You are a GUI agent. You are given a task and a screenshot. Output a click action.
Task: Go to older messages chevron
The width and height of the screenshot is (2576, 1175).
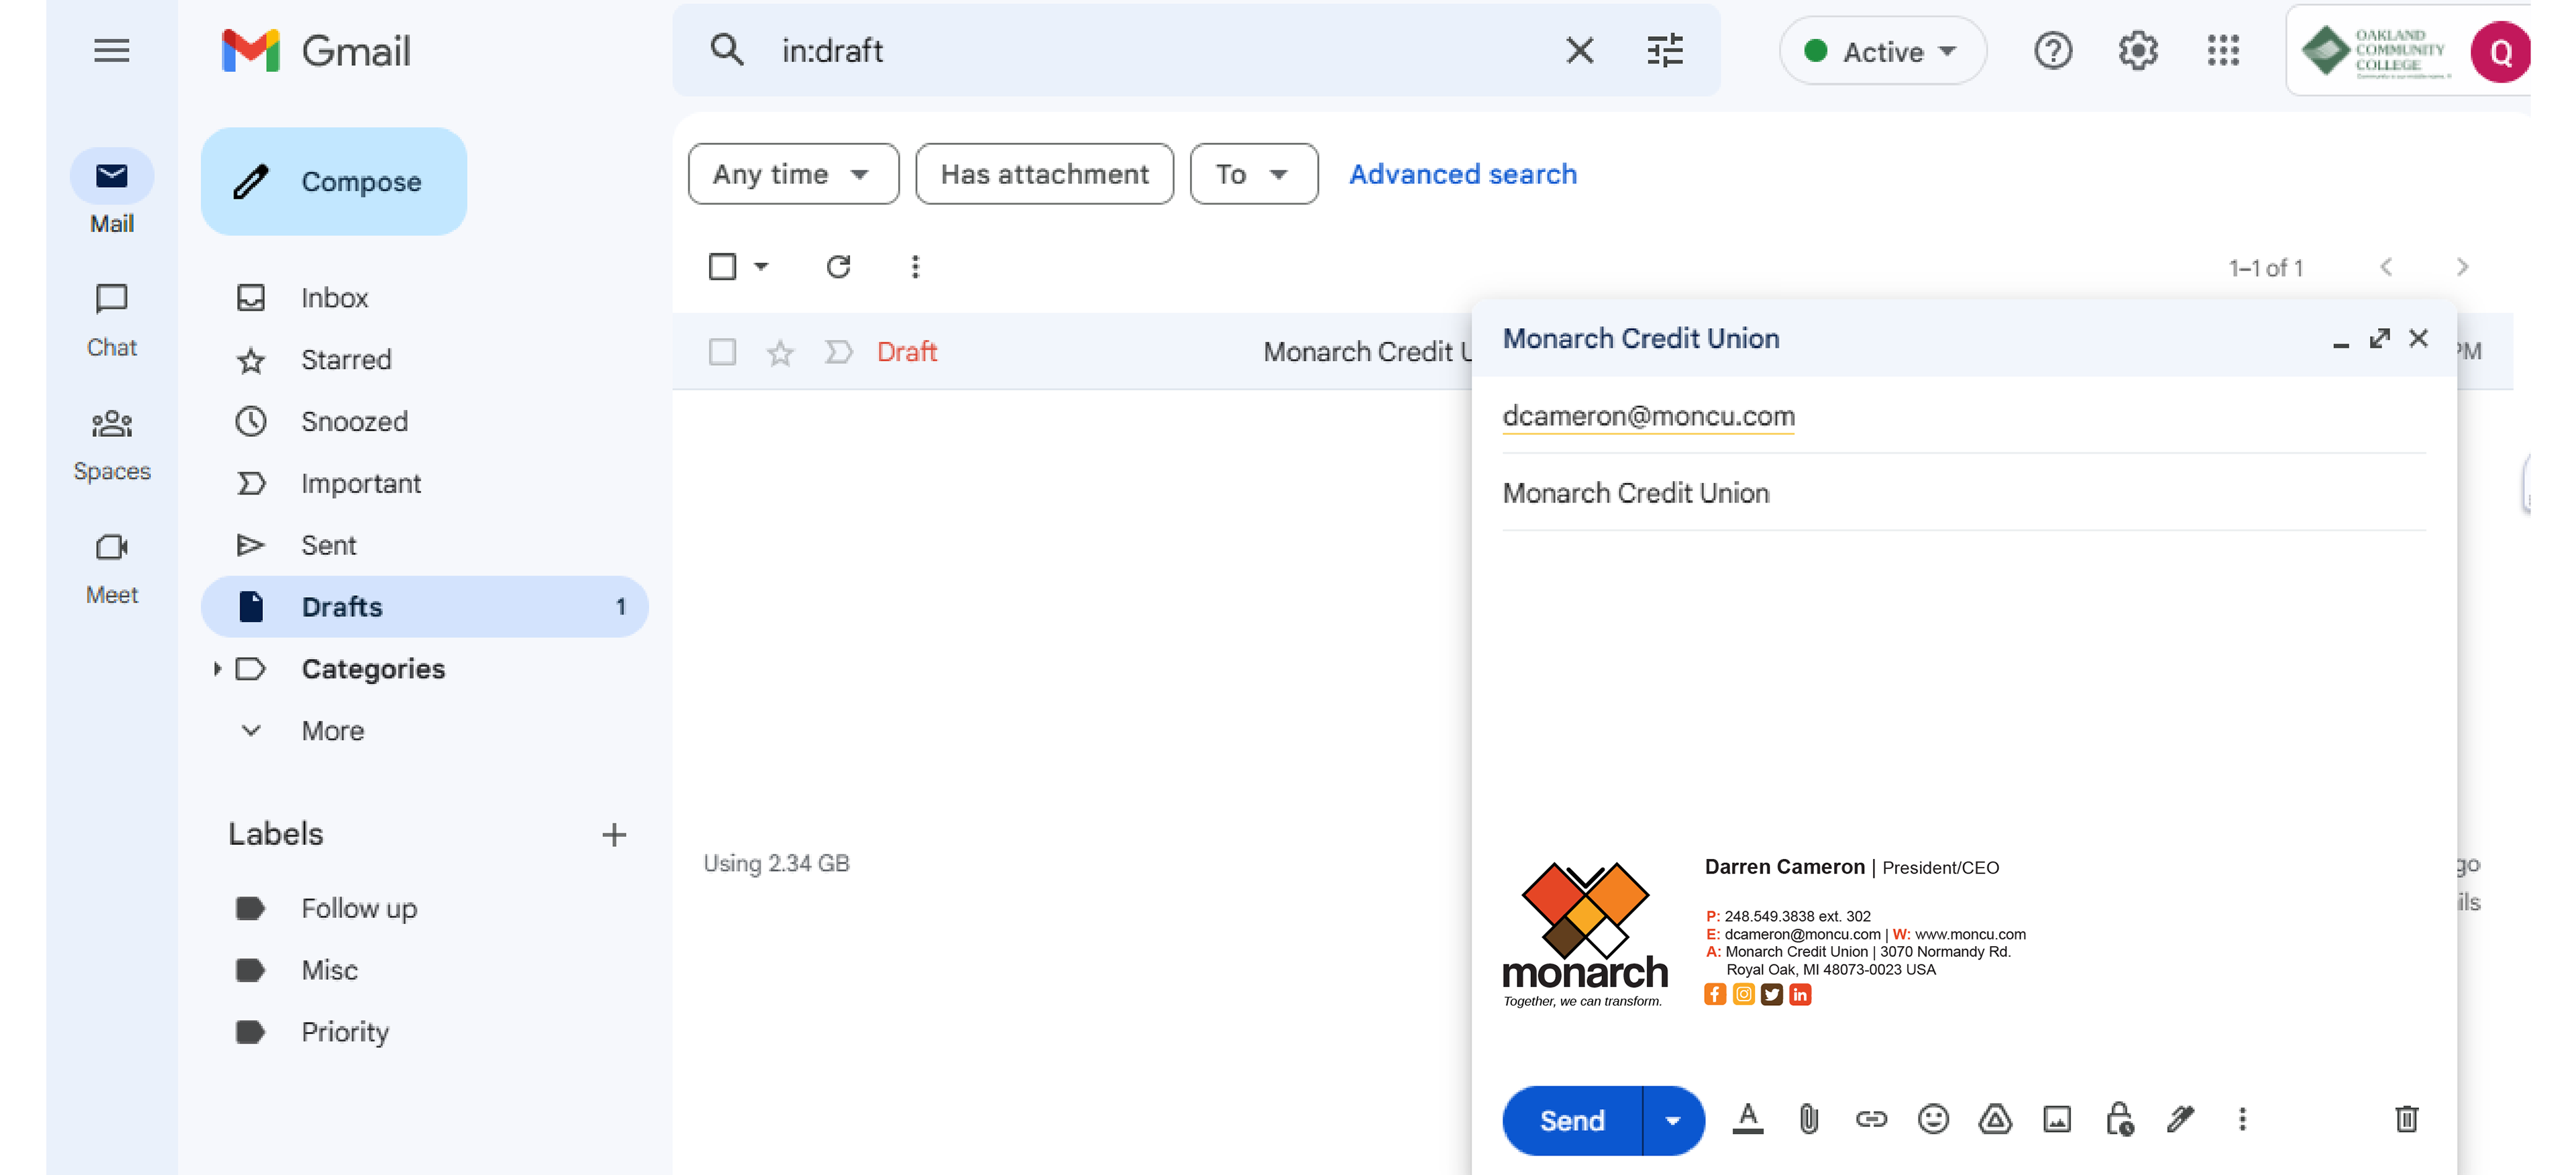(2462, 267)
